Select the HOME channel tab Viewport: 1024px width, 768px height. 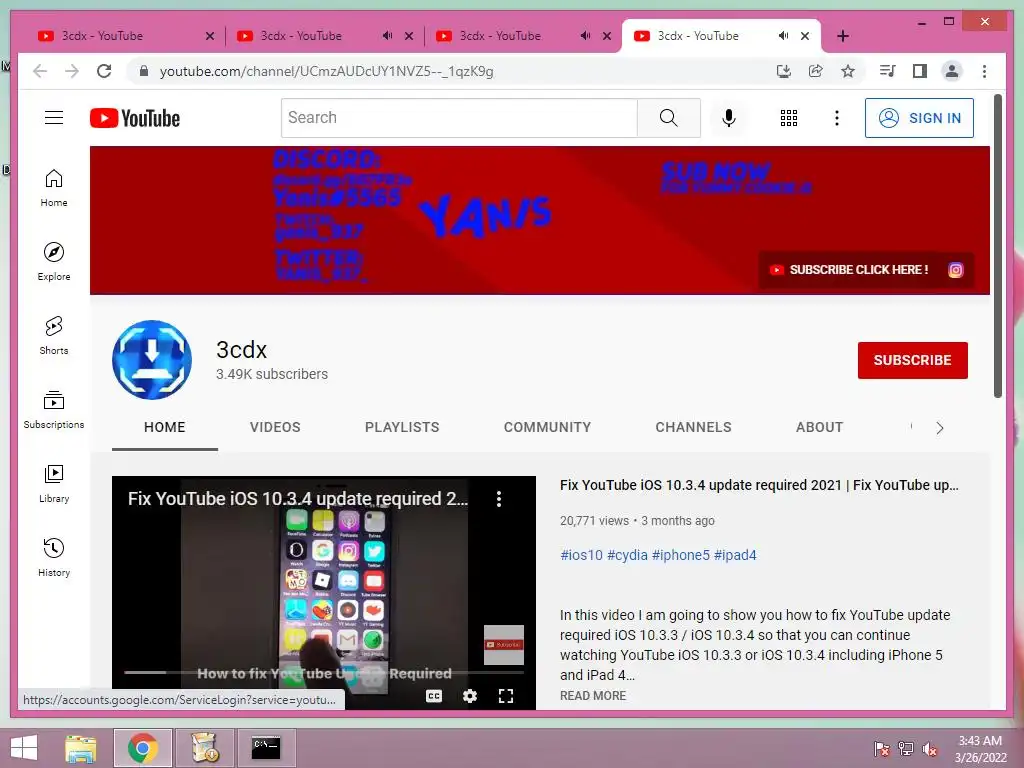click(165, 427)
